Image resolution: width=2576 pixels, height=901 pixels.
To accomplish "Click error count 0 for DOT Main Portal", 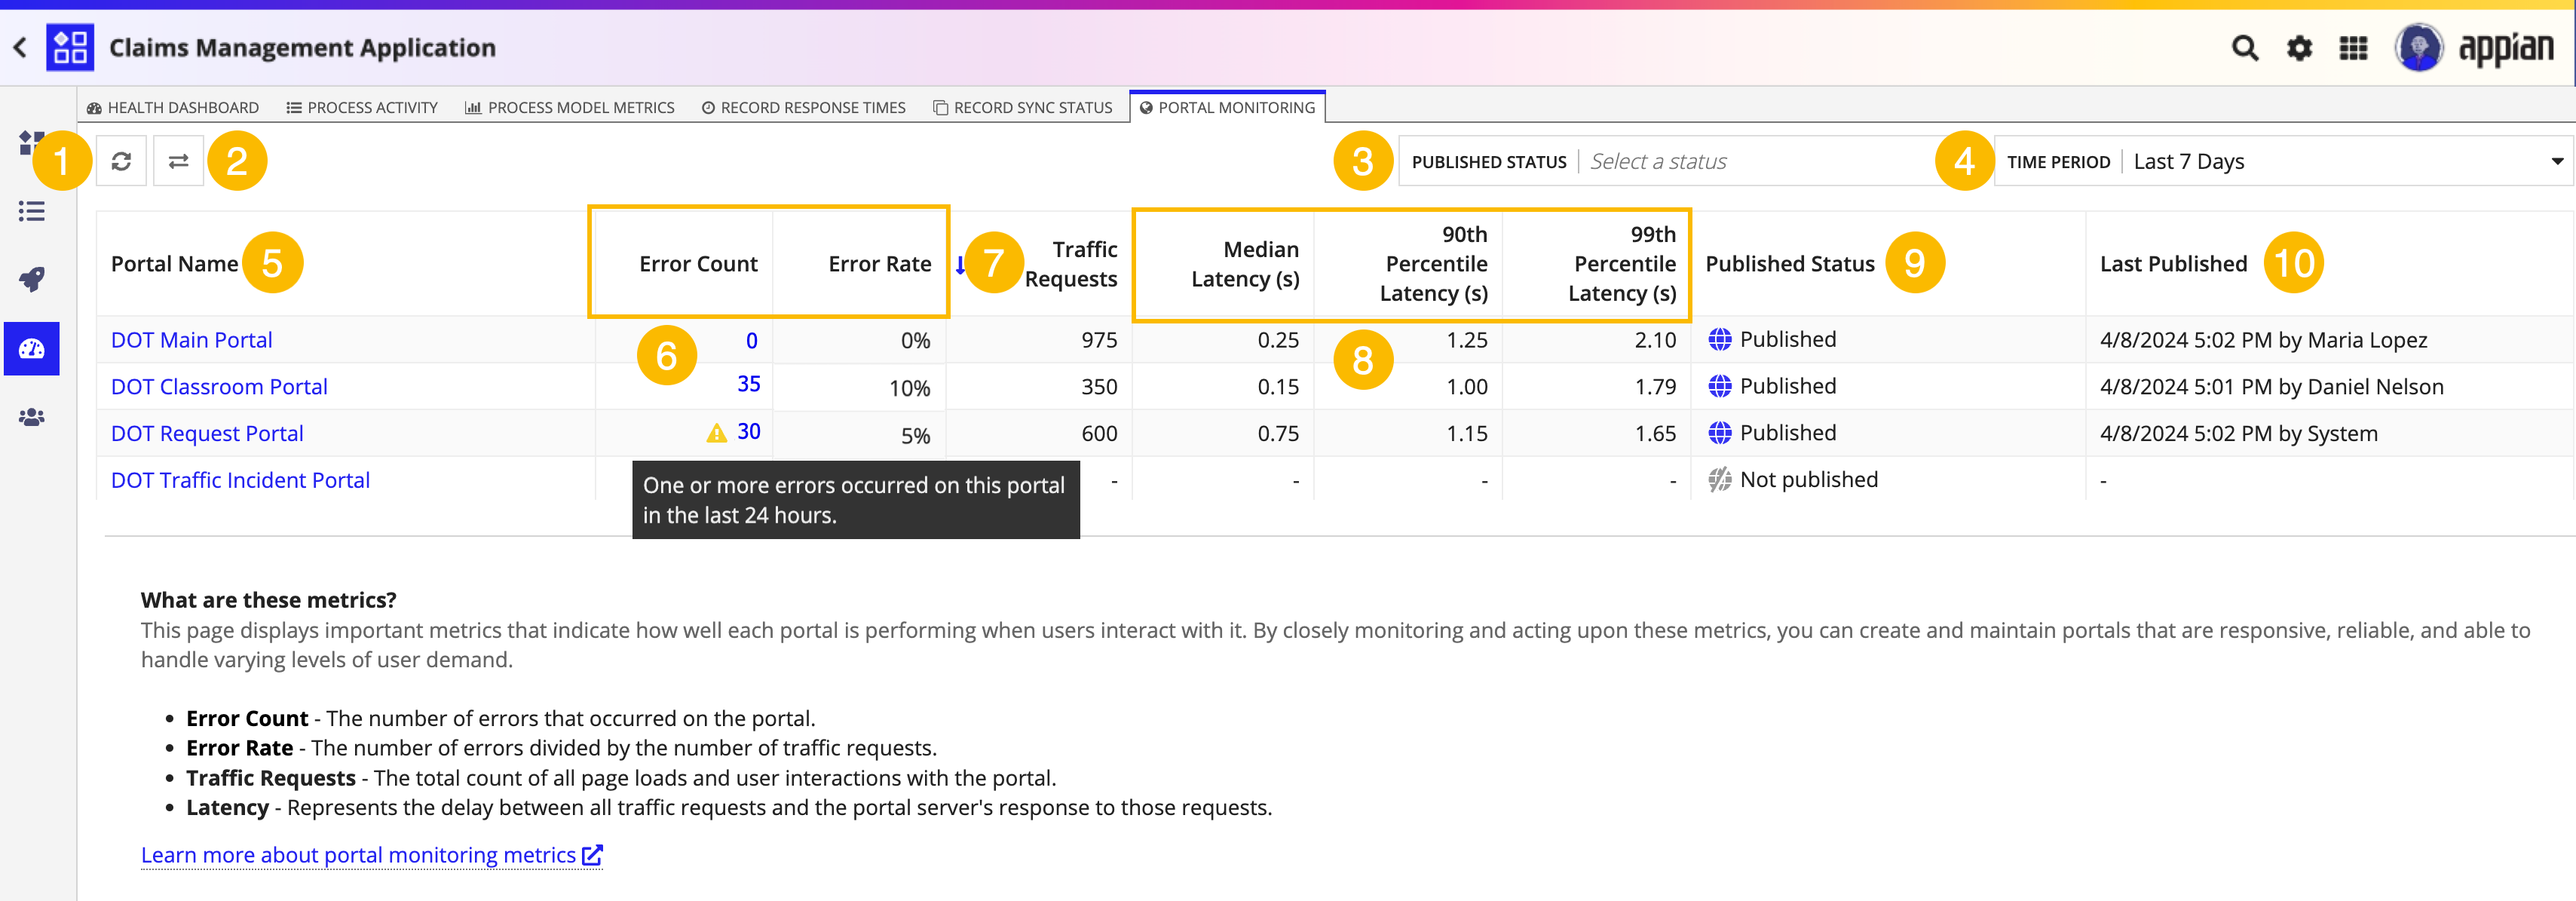I will coord(751,340).
